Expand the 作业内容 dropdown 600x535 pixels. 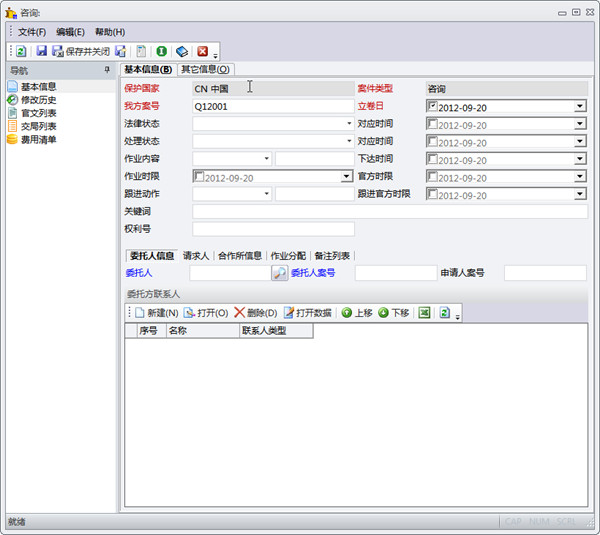[266, 158]
